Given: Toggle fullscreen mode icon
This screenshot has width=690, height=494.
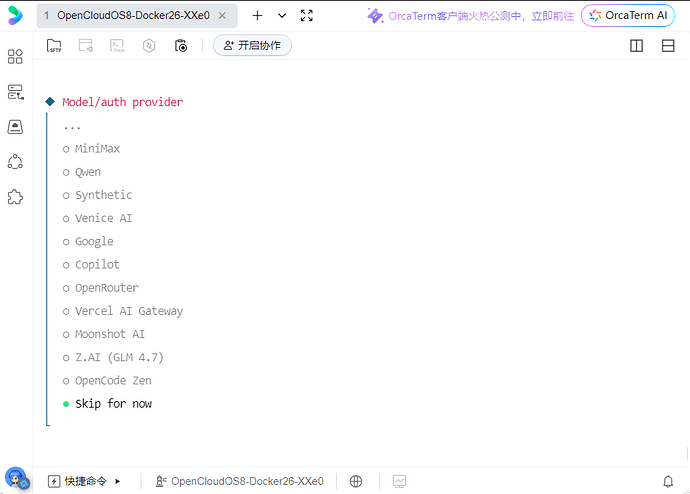Looking at the screenshot, I should coord(307,15).
